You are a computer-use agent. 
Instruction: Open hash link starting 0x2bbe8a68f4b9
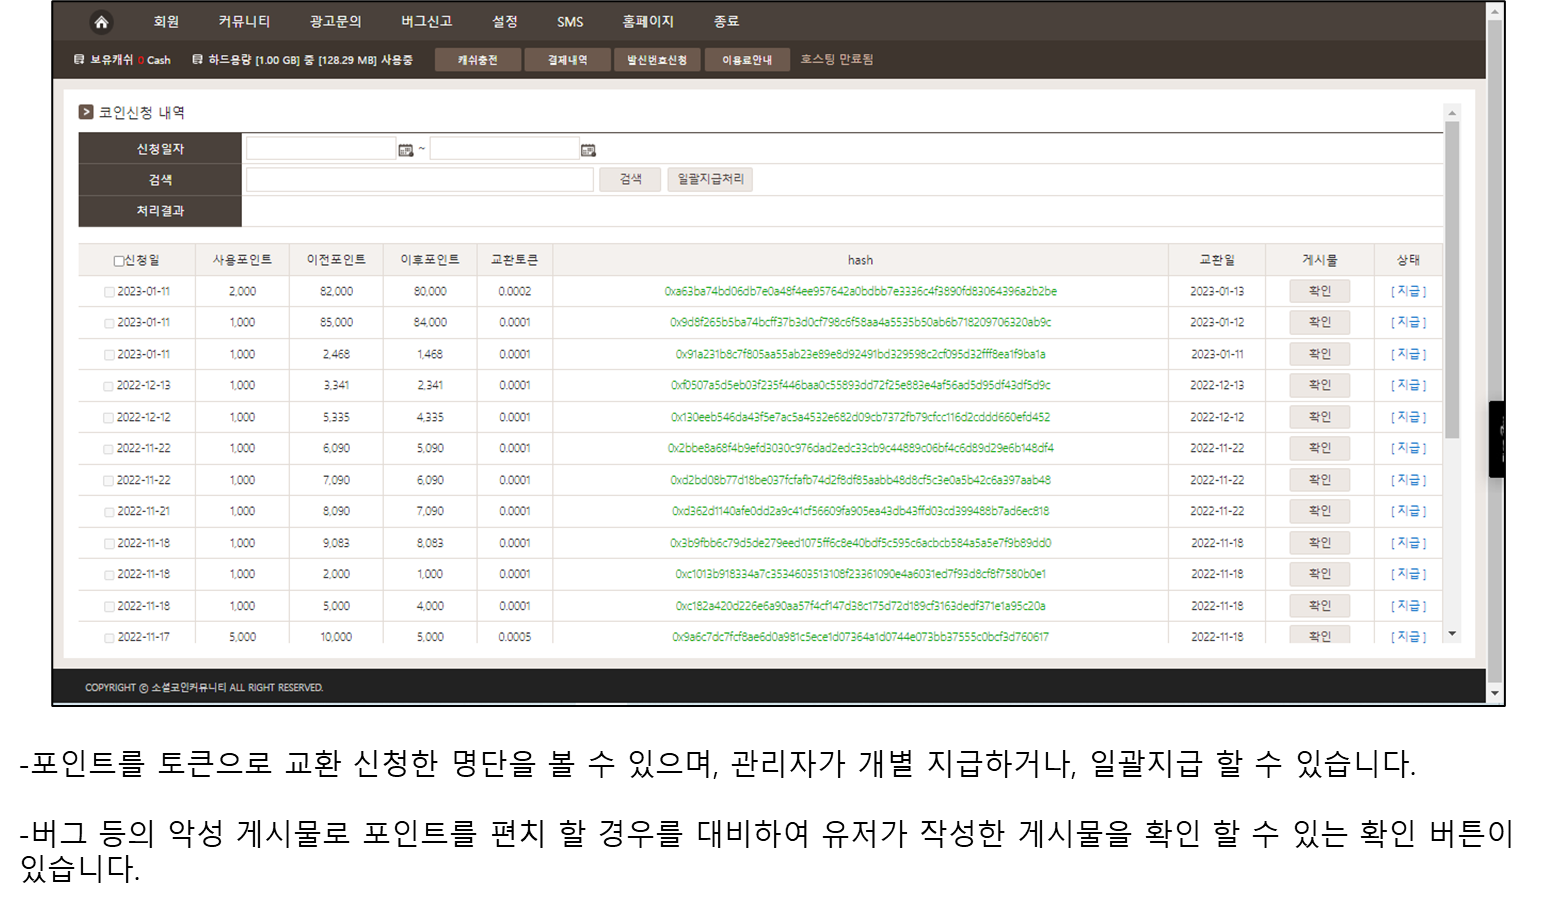tap(860, 449)
